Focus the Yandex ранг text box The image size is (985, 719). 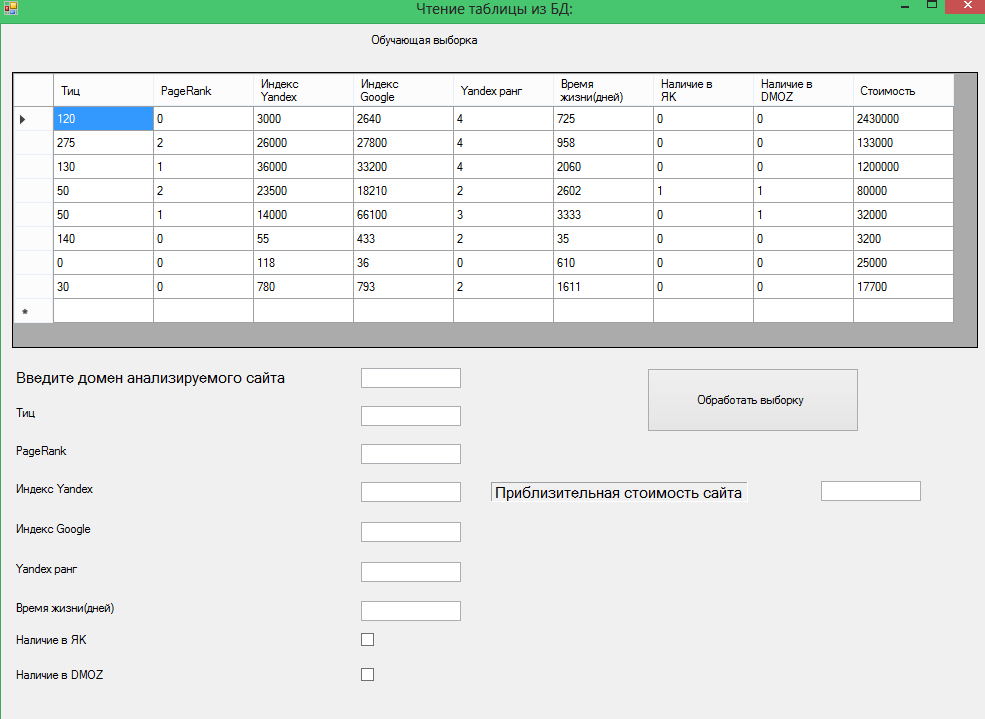410,572
